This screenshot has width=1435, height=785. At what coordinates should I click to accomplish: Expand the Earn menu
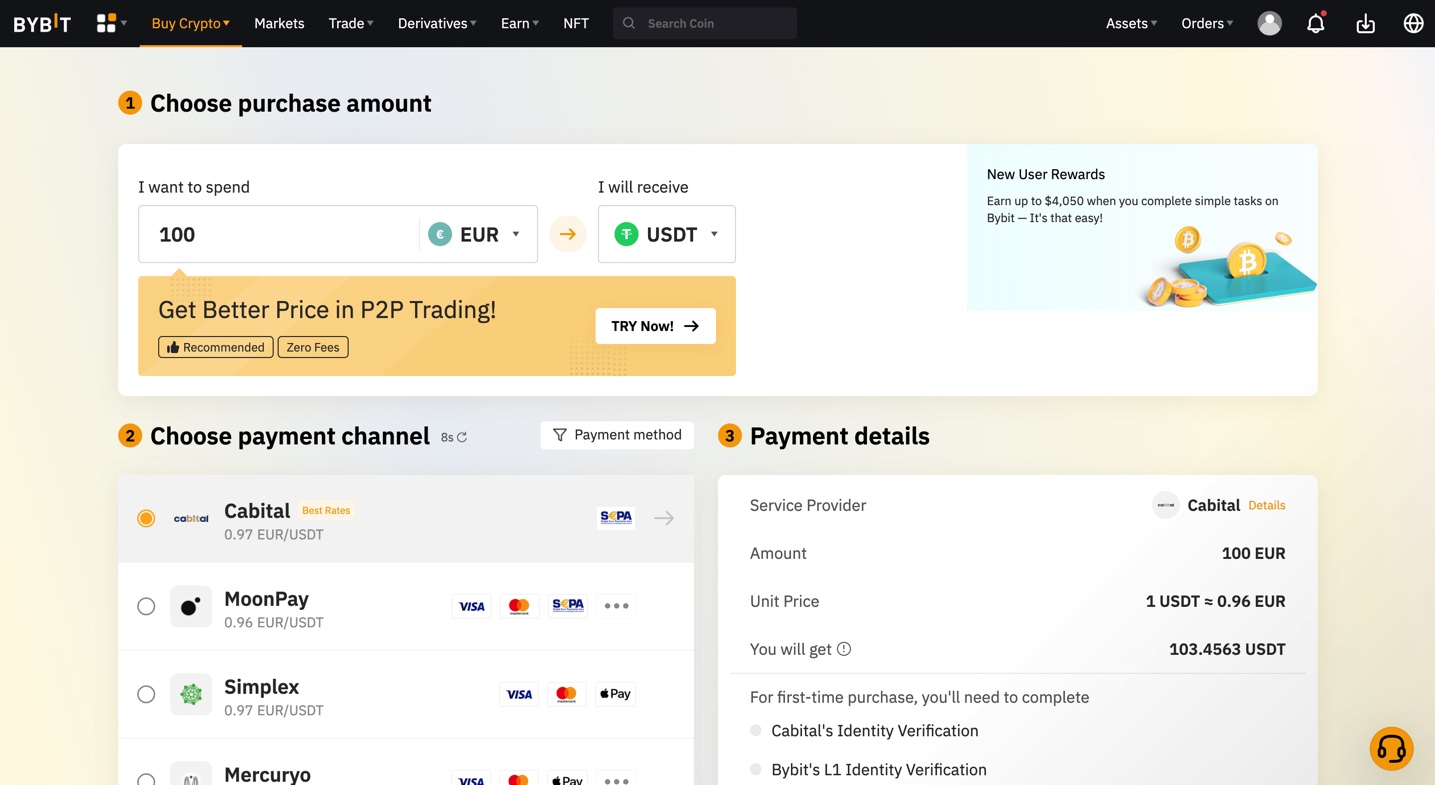(x=520, y=23)
